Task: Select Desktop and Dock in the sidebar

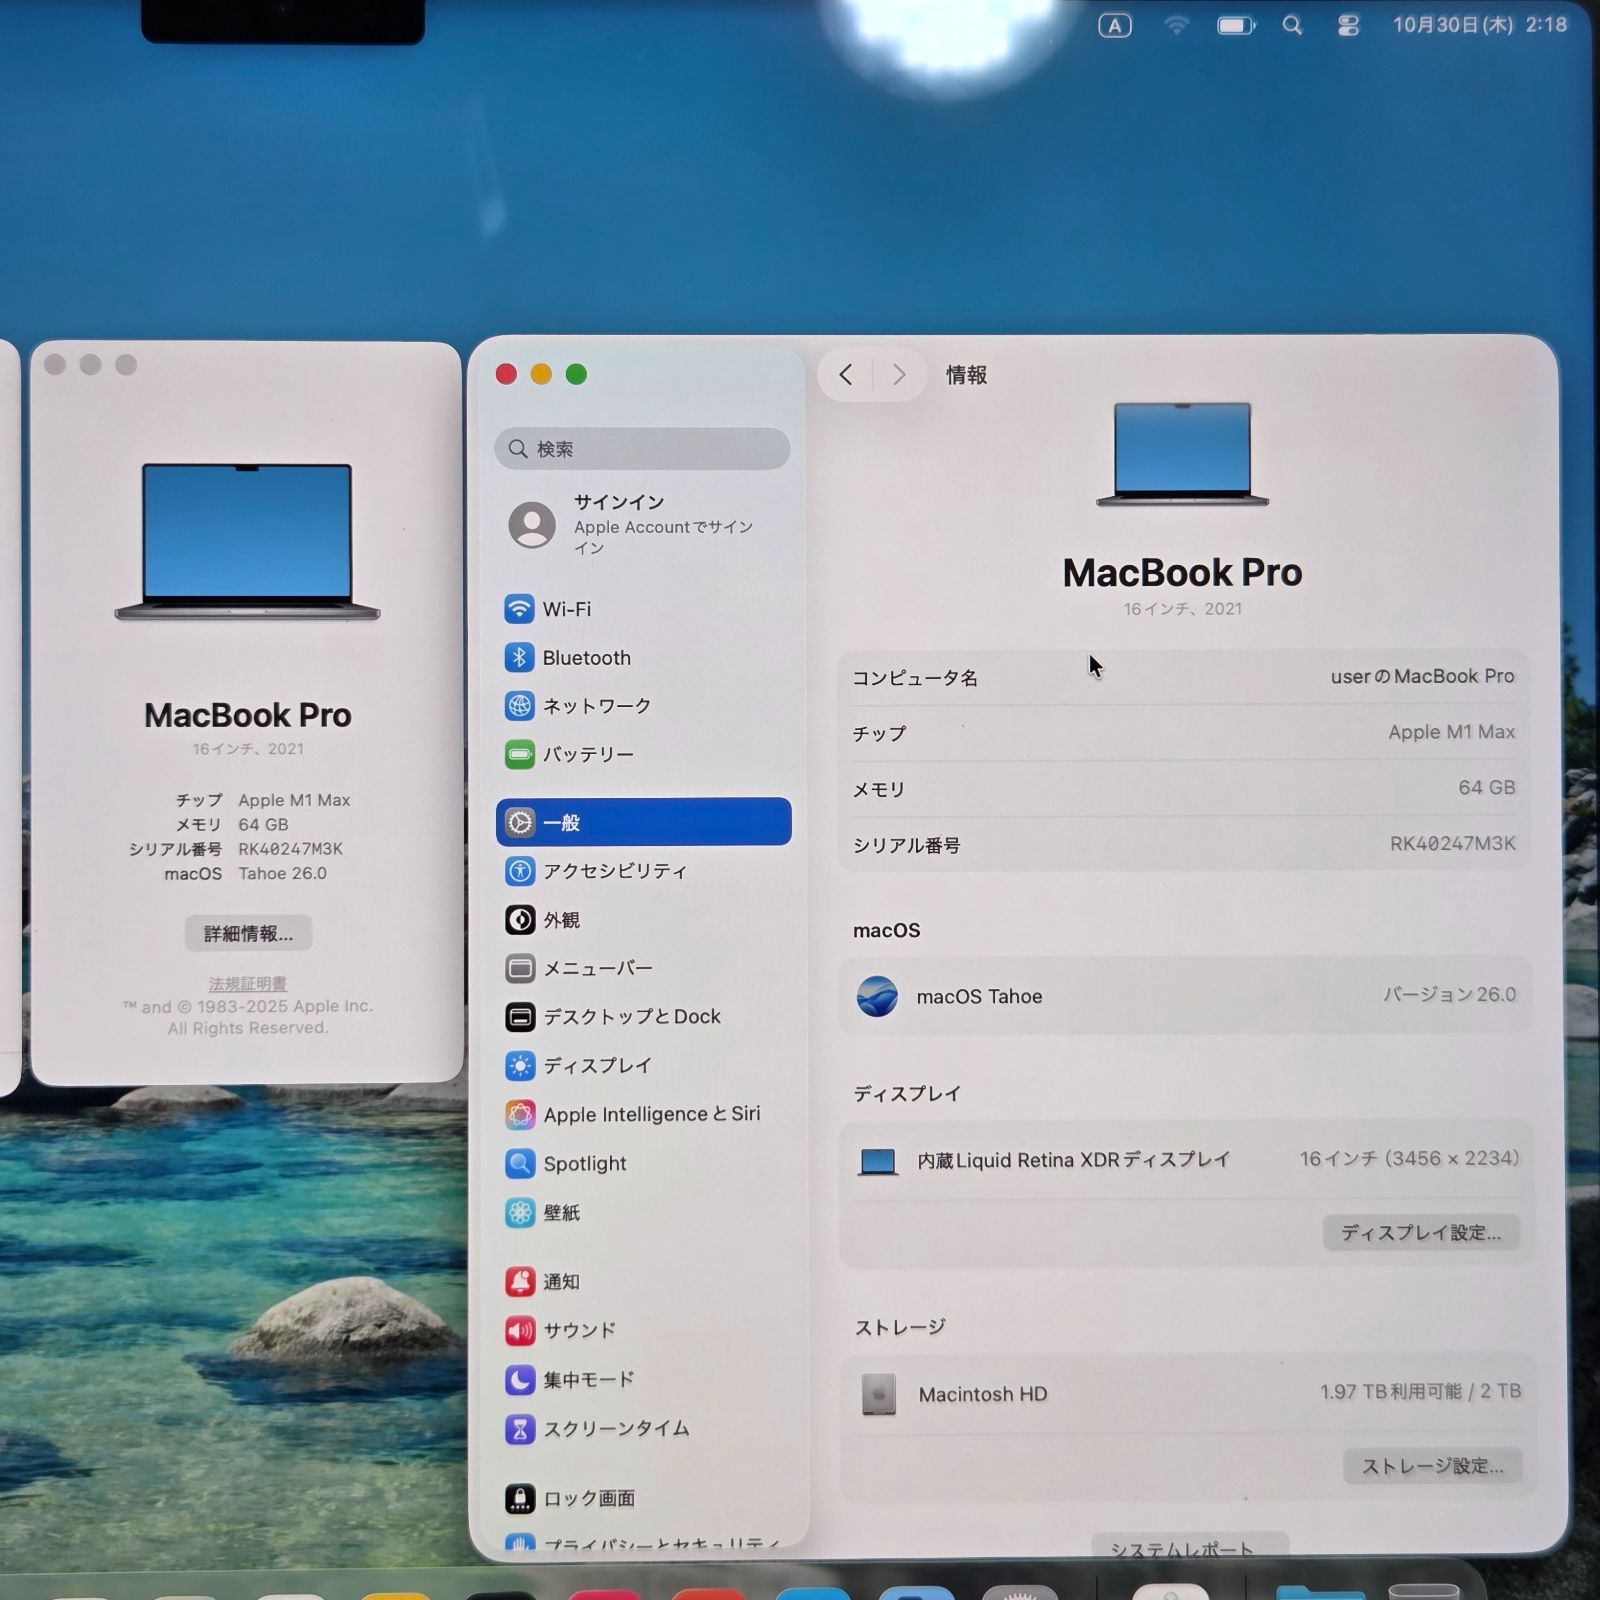Action: click(x=630, y=1017)
